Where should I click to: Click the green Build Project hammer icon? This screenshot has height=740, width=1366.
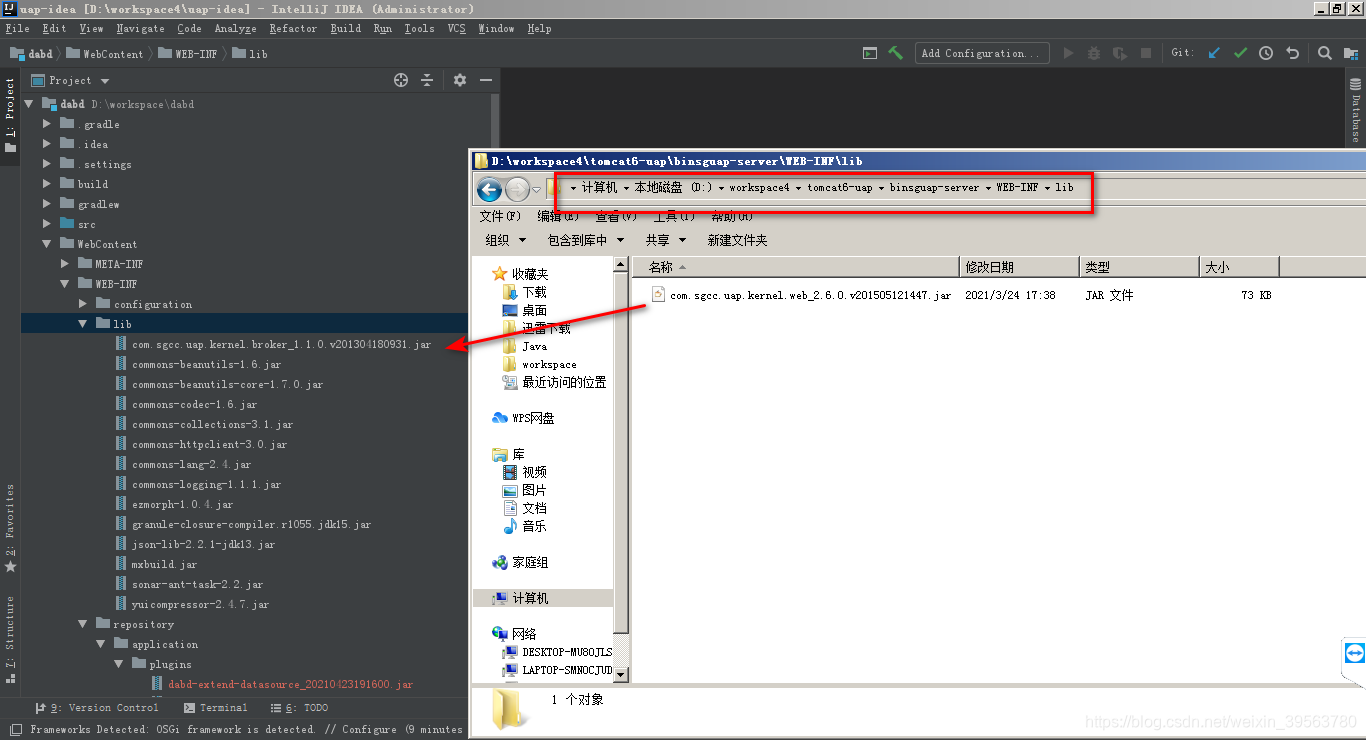click(896, 53)
